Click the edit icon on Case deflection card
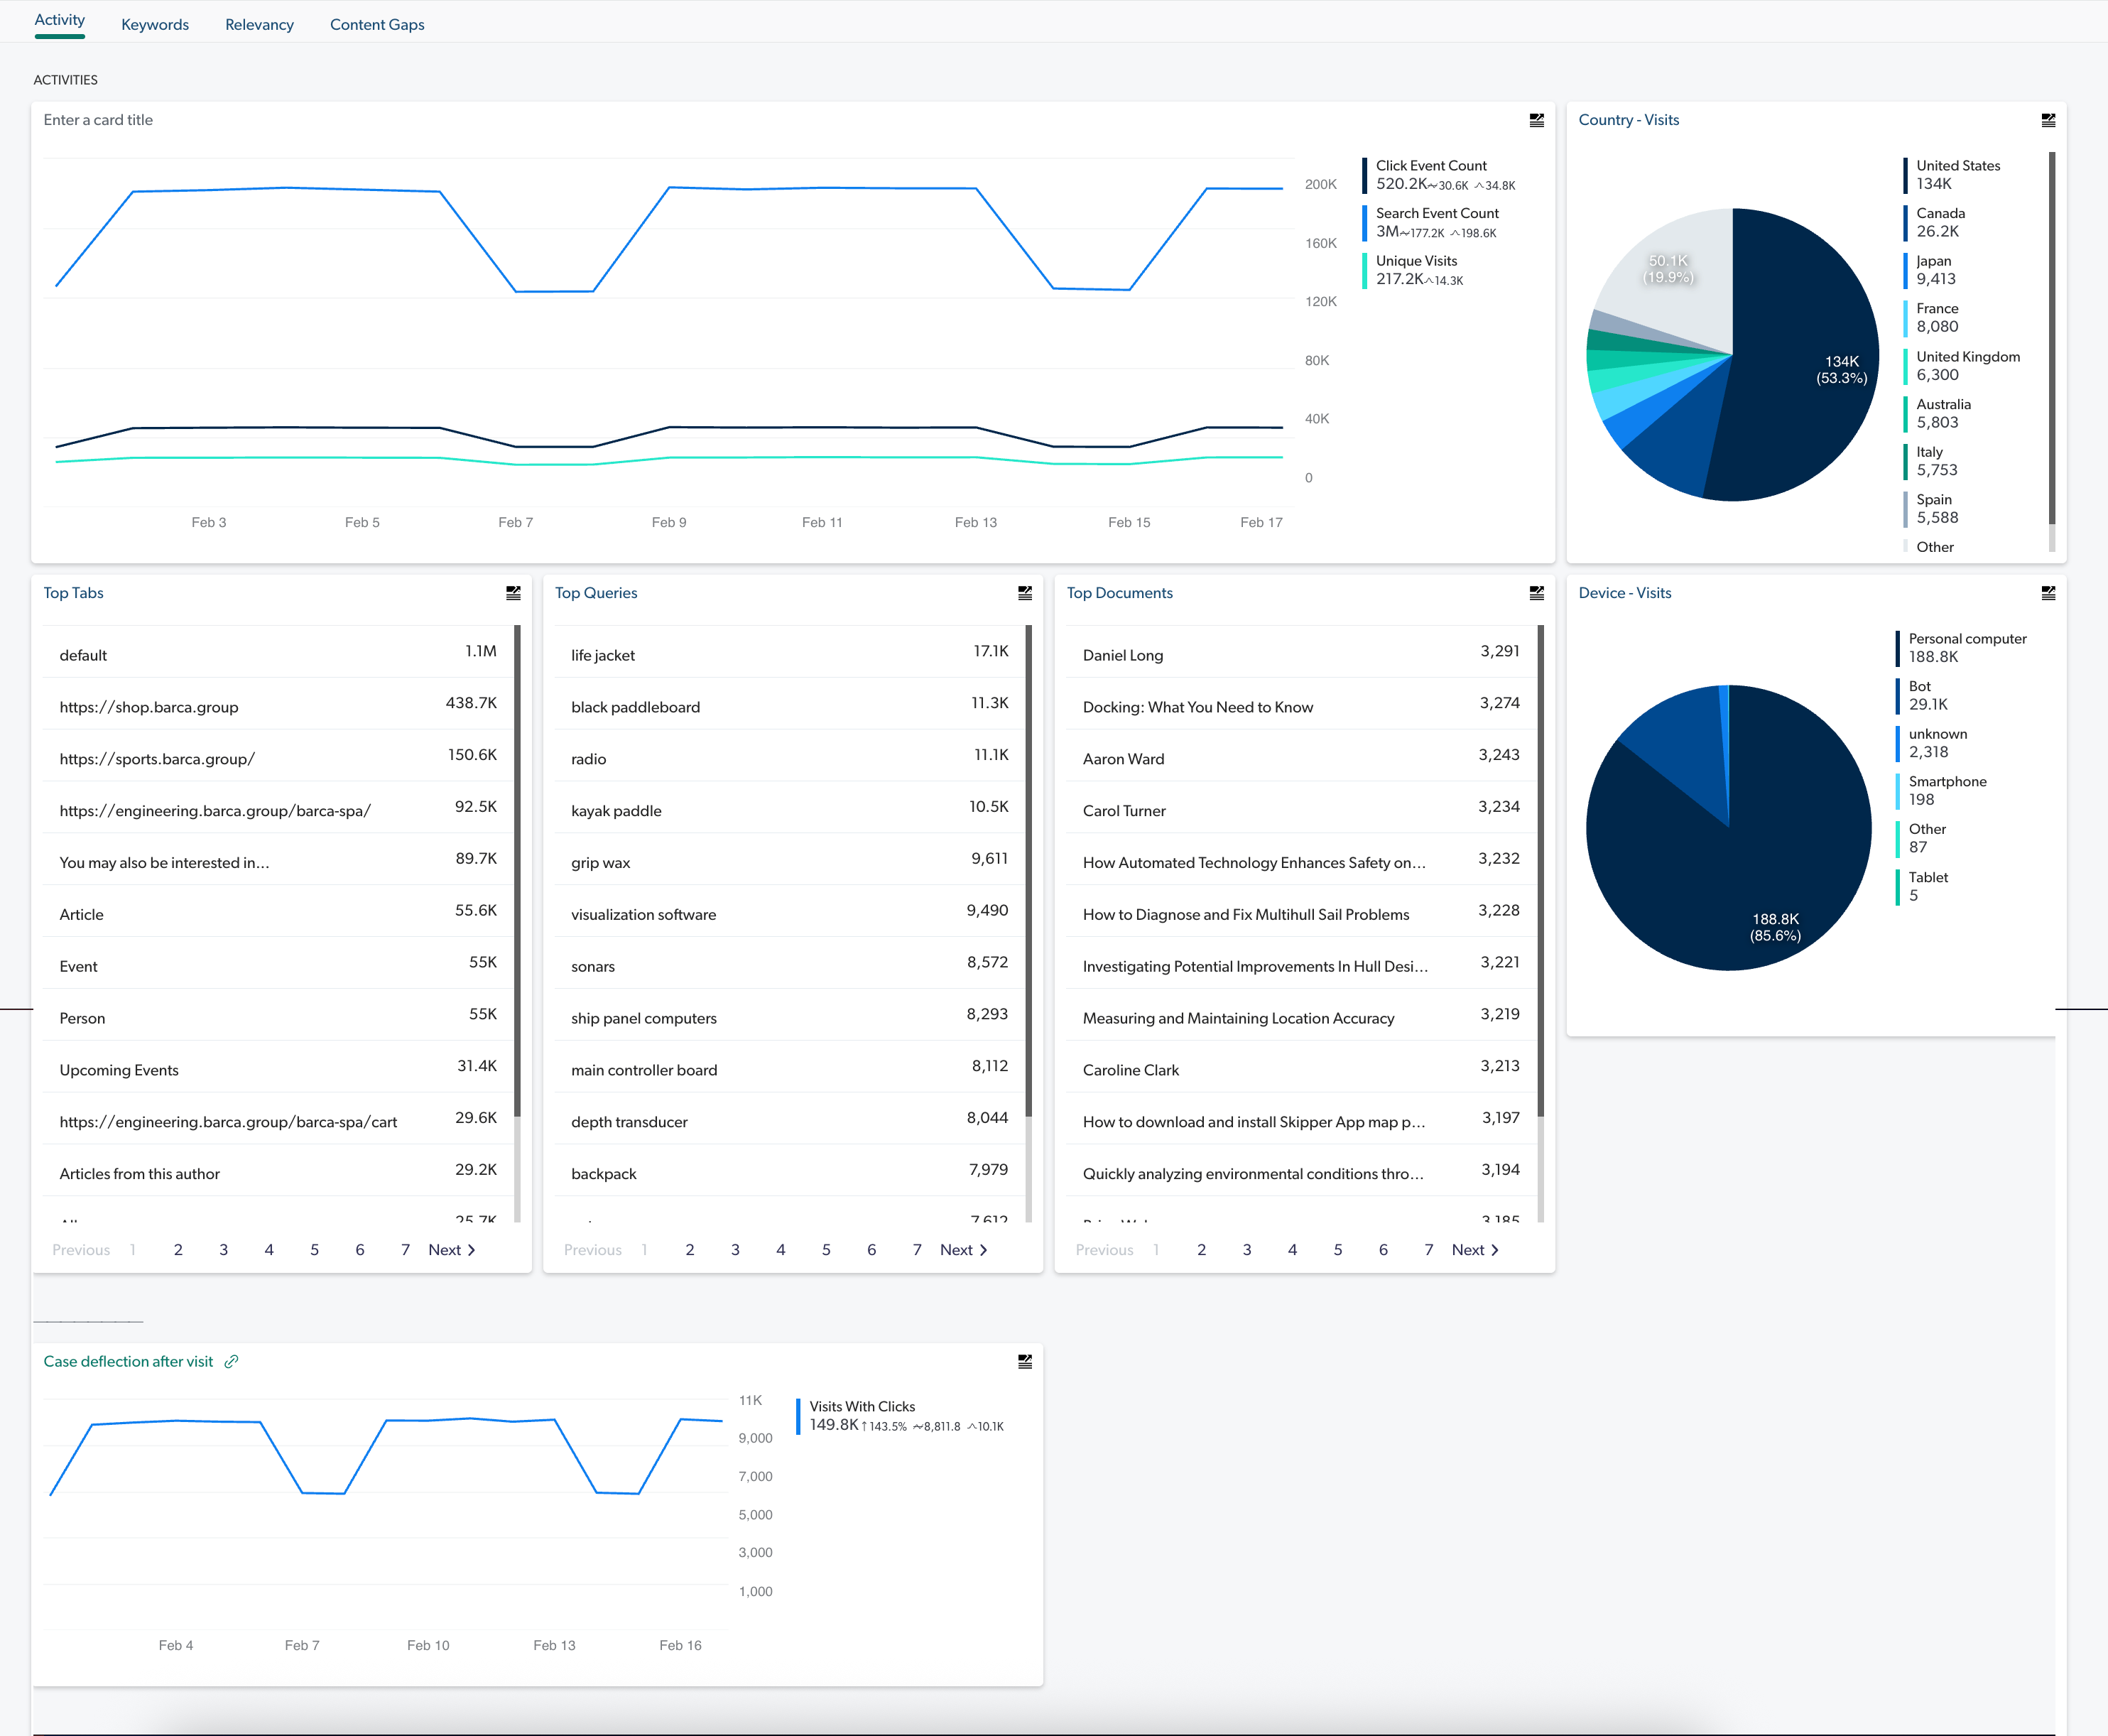Screen dimensions: 2108x1736 1024,1360
